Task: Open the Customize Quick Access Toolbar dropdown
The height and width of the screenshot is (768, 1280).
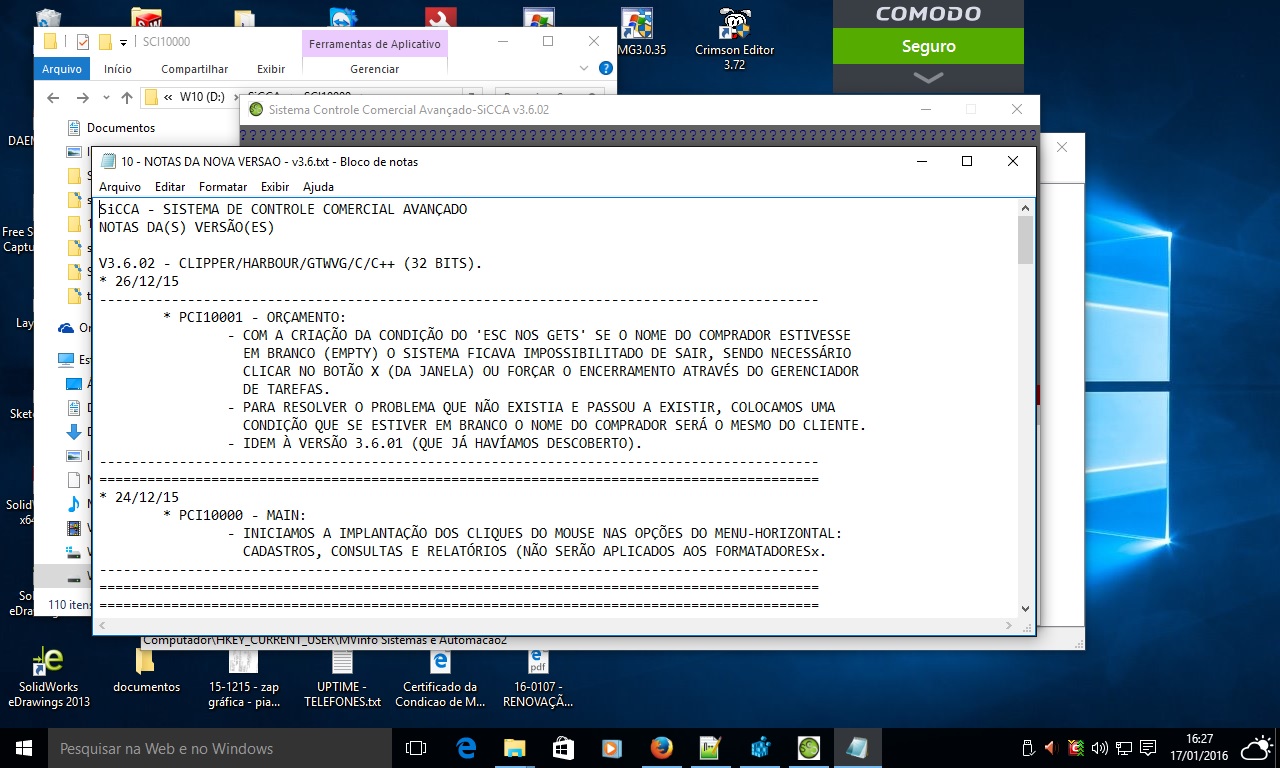Action: pyautogui.click(x=124, y=42)
